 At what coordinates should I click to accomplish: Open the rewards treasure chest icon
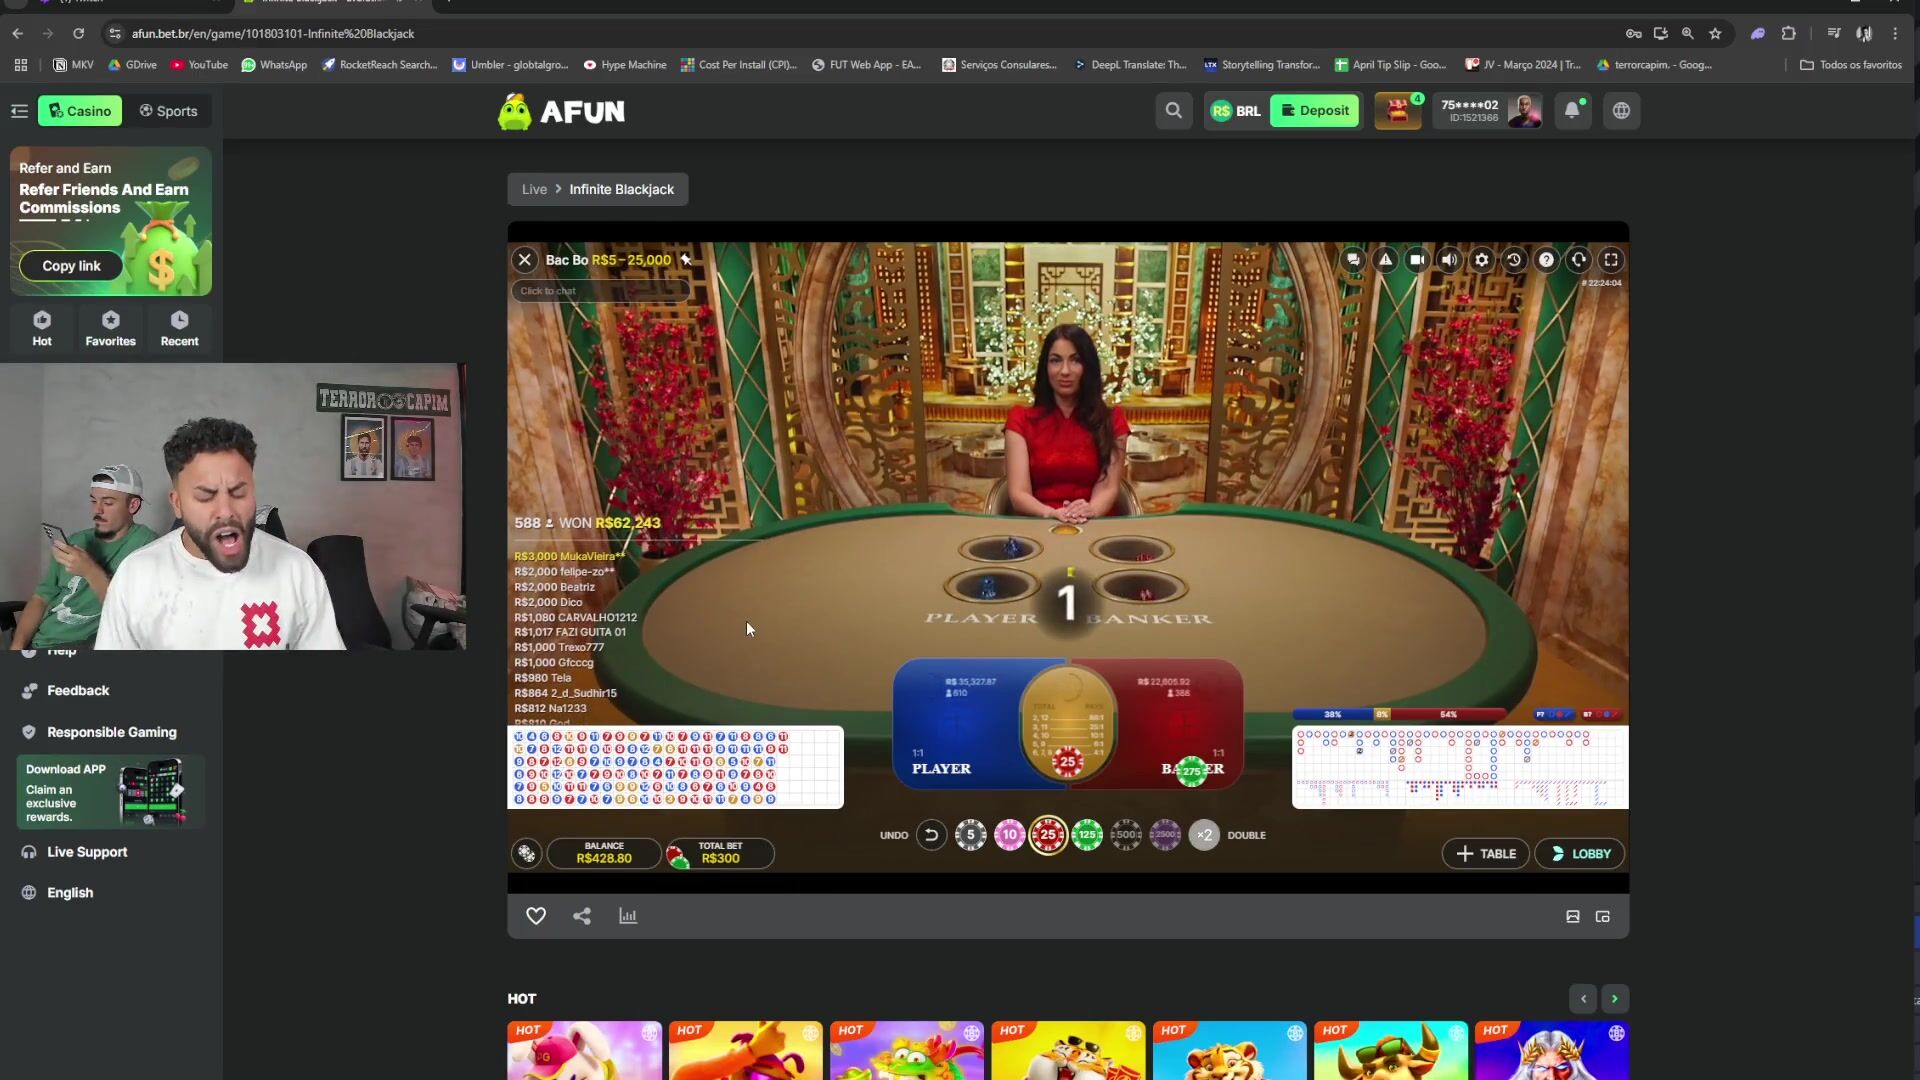pyautogui.click(x=1398, y=111)
